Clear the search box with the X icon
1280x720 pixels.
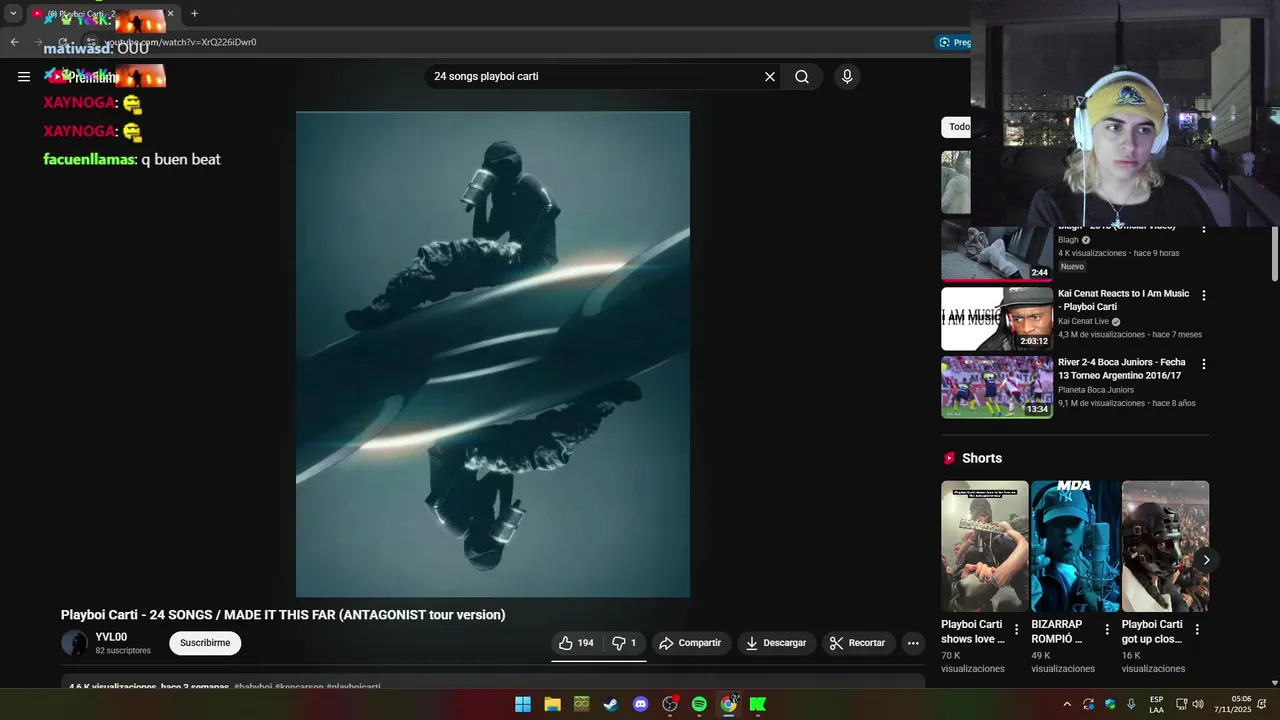[770, 77]
